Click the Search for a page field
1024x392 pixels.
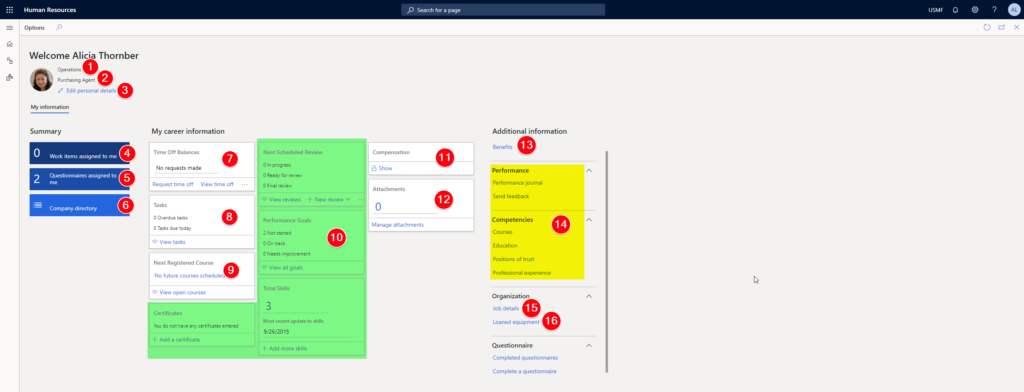click(503, 10)
